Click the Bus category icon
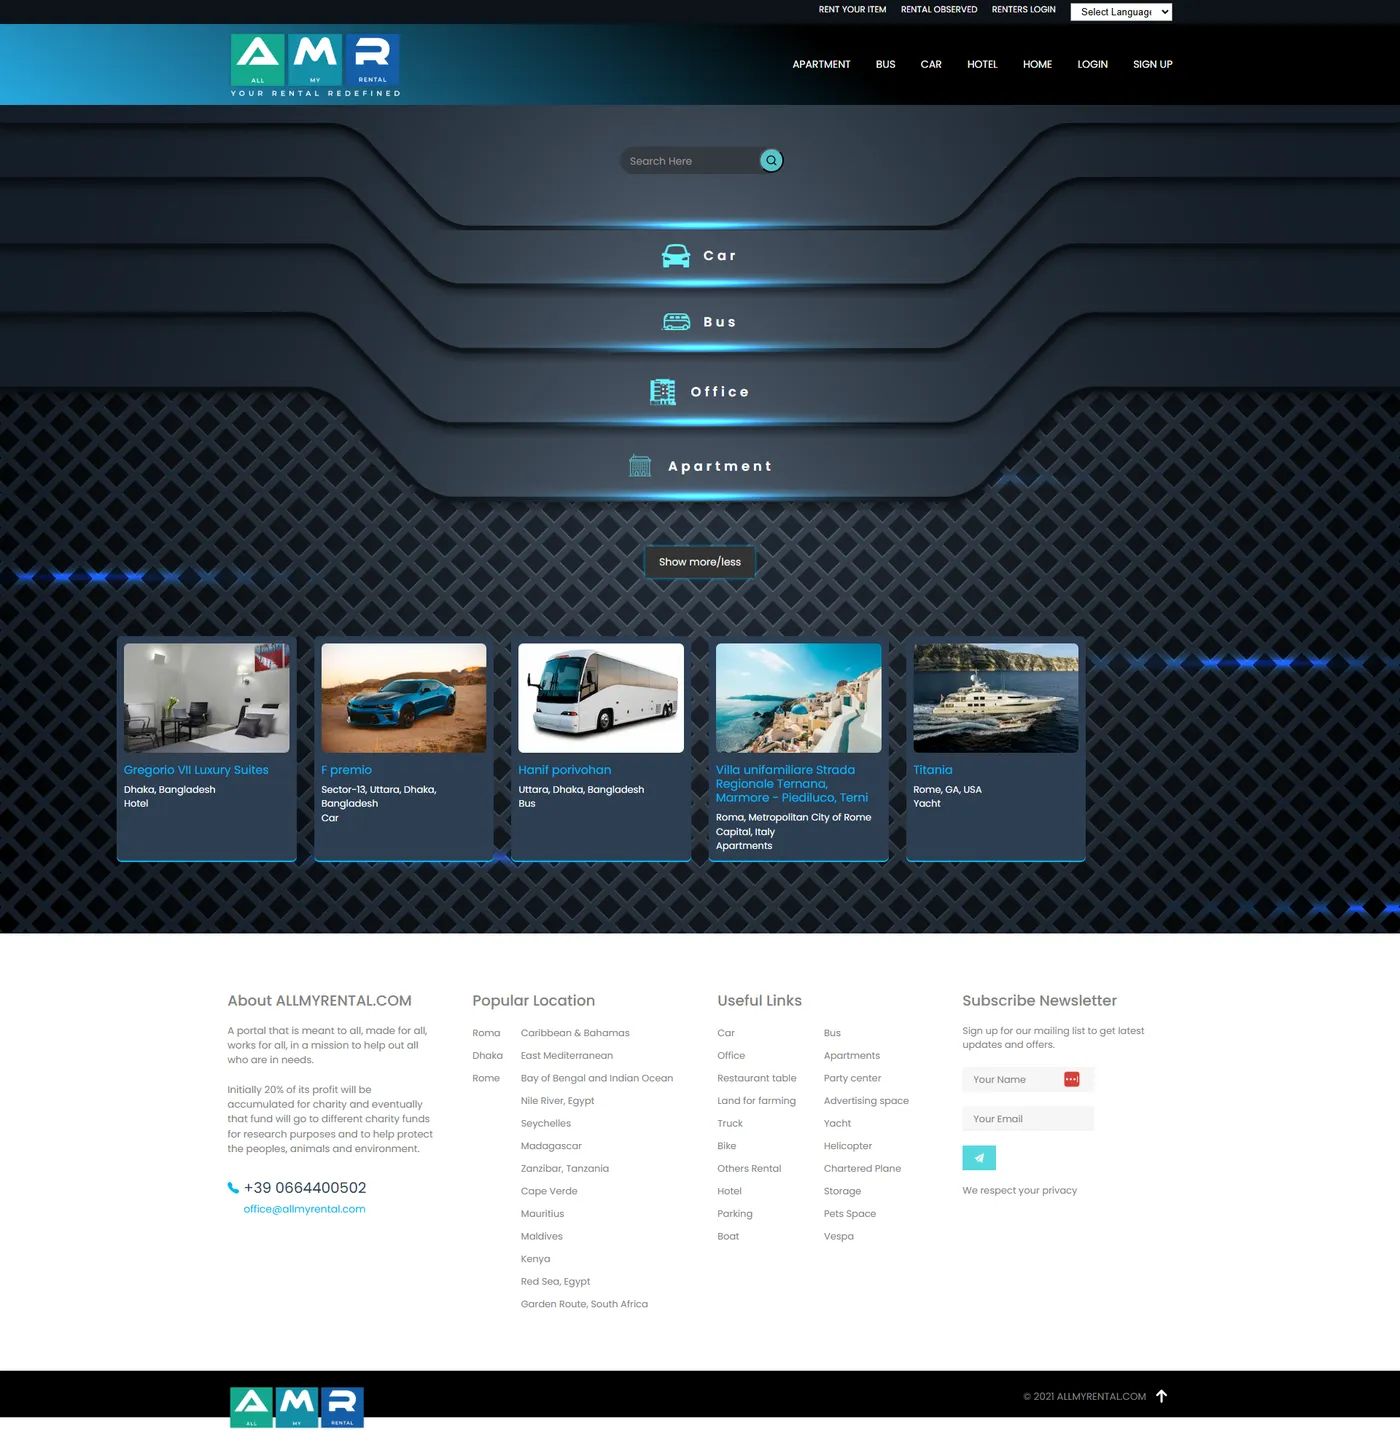Screen dimensions: 1400x1437 (677, 322)
